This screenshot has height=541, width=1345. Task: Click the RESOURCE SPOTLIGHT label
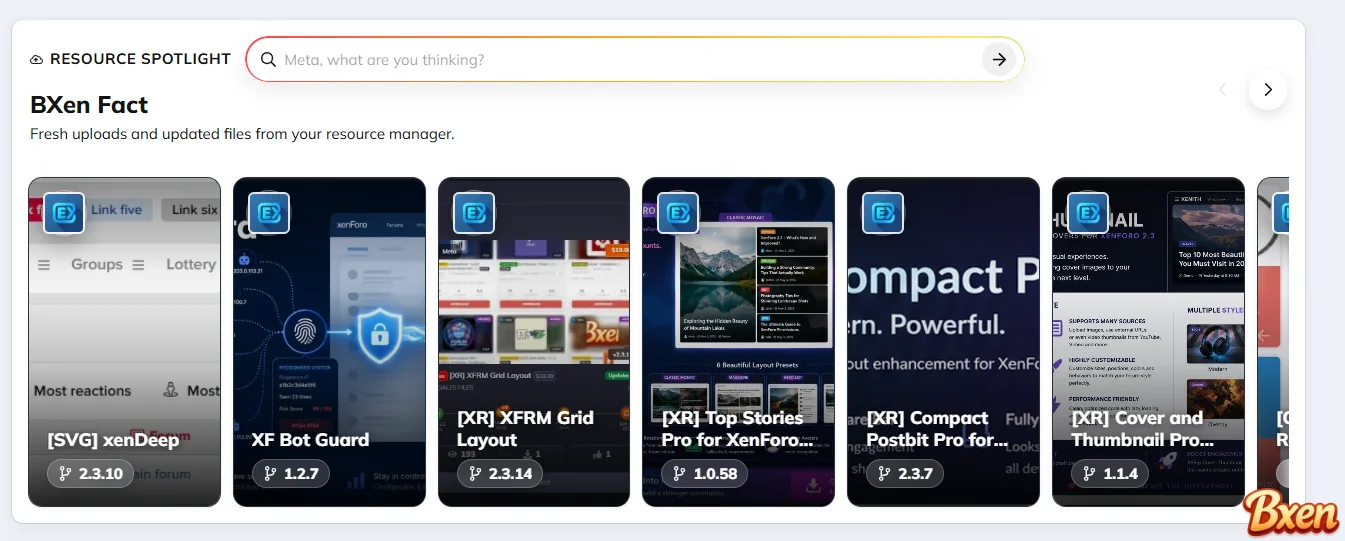click(x=140, y=59)
